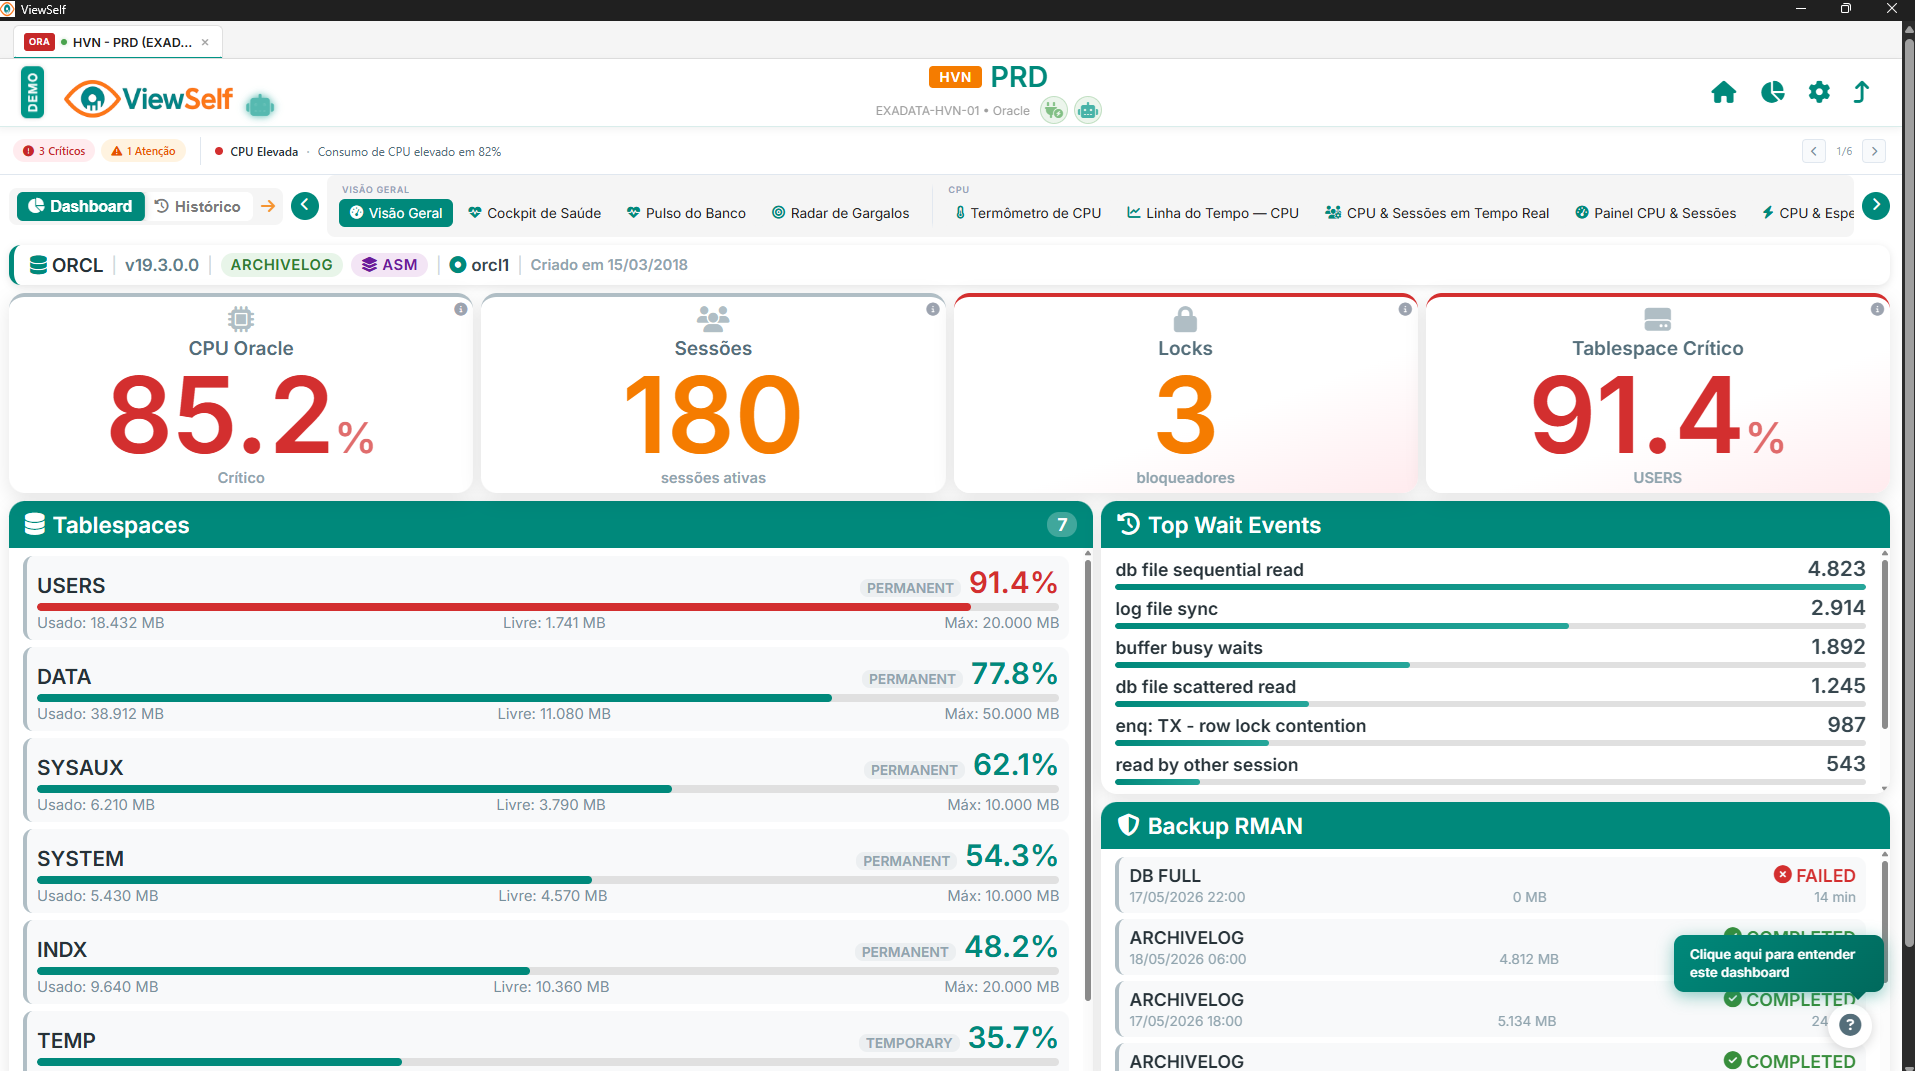Click the robot assistant icon beside ViewSelf logo

tap(260, 104)
